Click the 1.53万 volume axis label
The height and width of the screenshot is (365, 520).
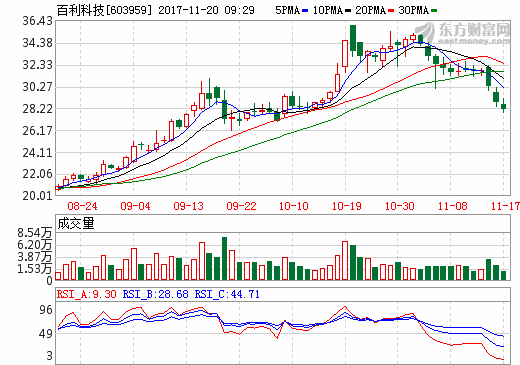click(35, 269)
